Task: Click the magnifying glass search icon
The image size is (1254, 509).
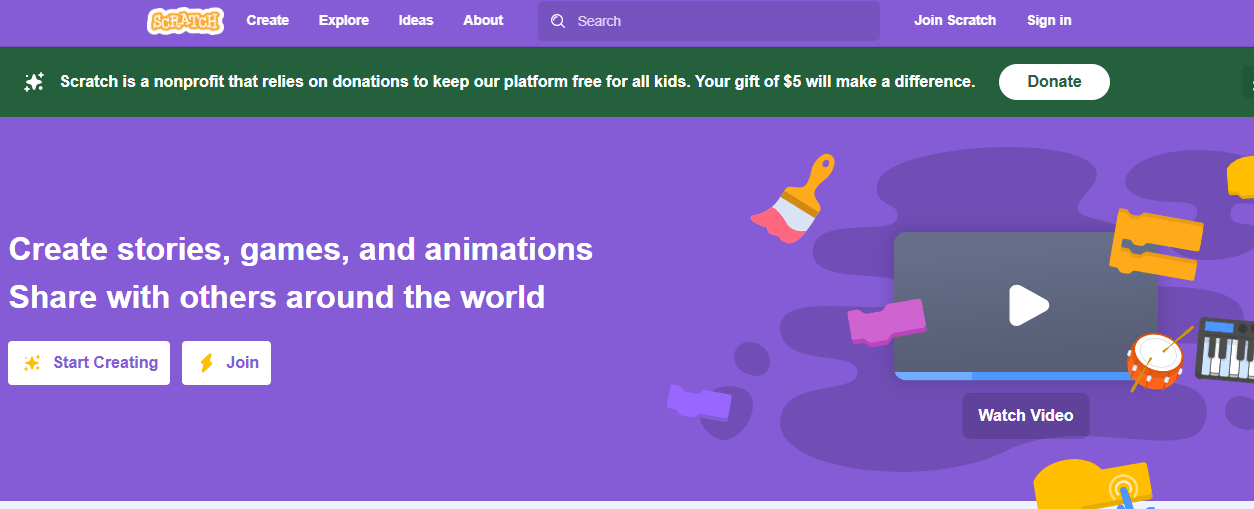Action: (x=558, y=21)
